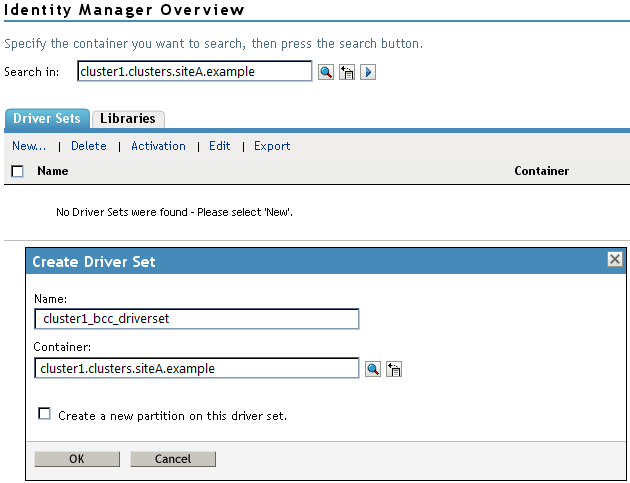Viewport: 630px width, 483px height.
Task: Open the Edit menu link
Action: (x=220, y=146)
